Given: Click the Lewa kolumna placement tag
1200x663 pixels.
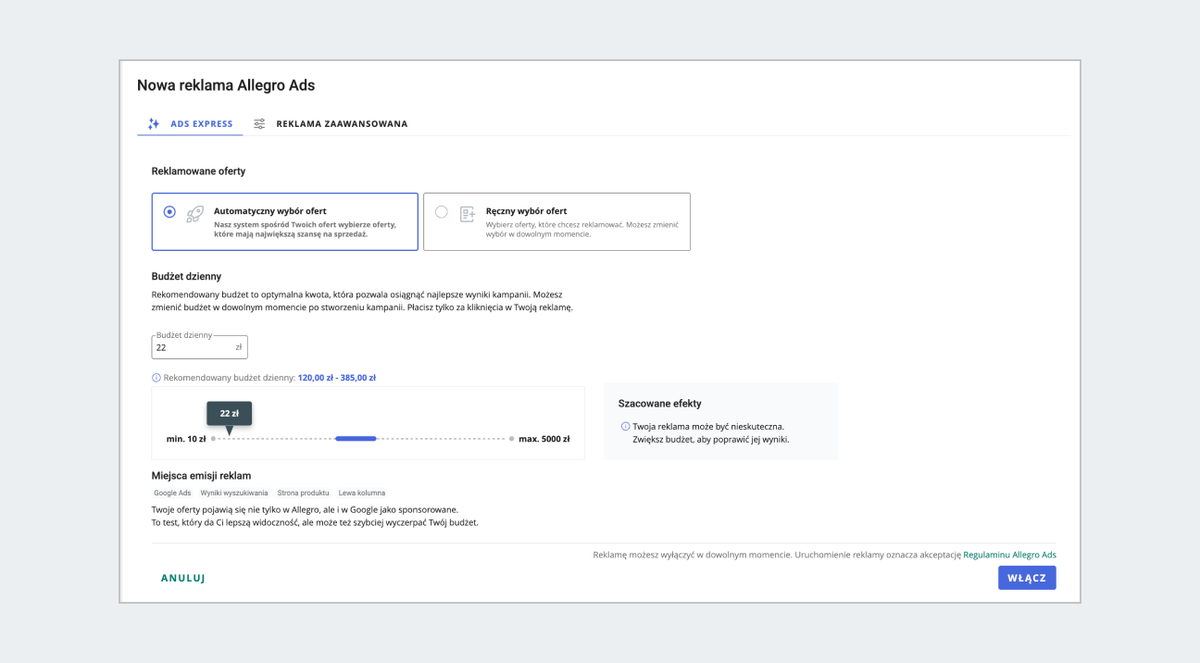Looking at the screenshot, I should coord(362,493).
